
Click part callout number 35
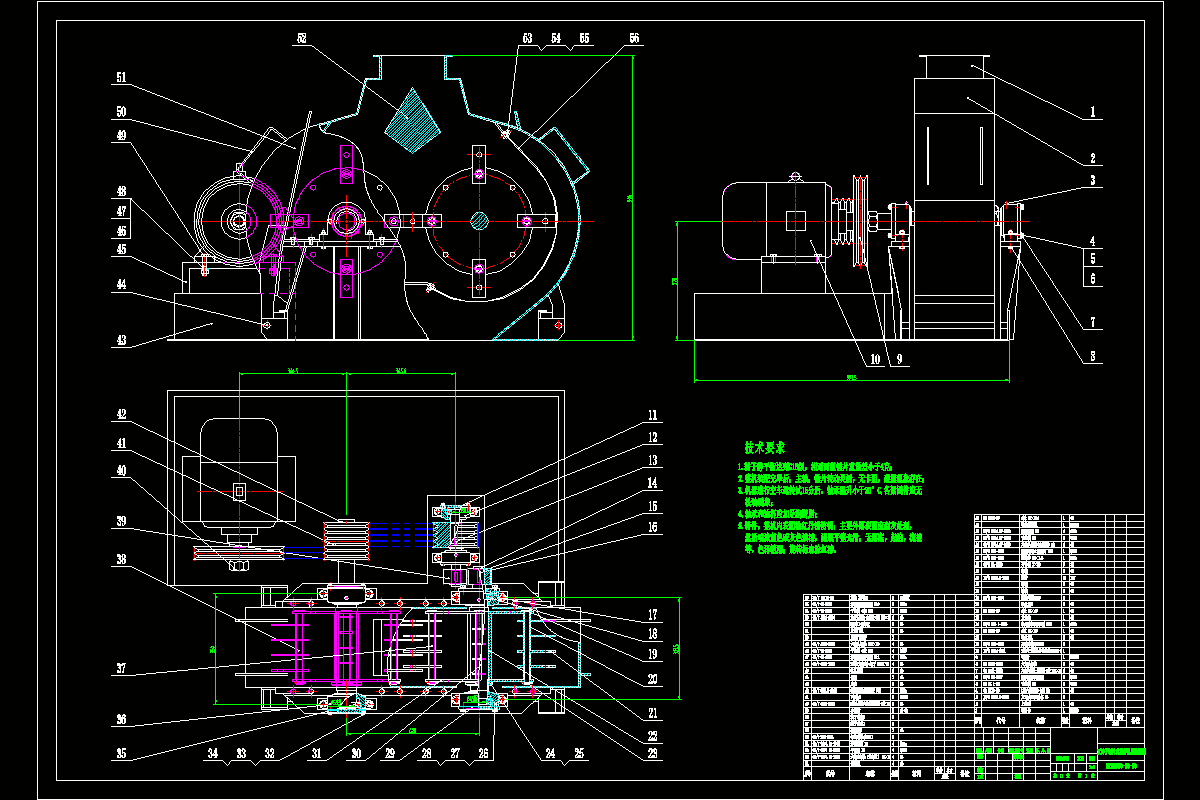coord(122,755)
